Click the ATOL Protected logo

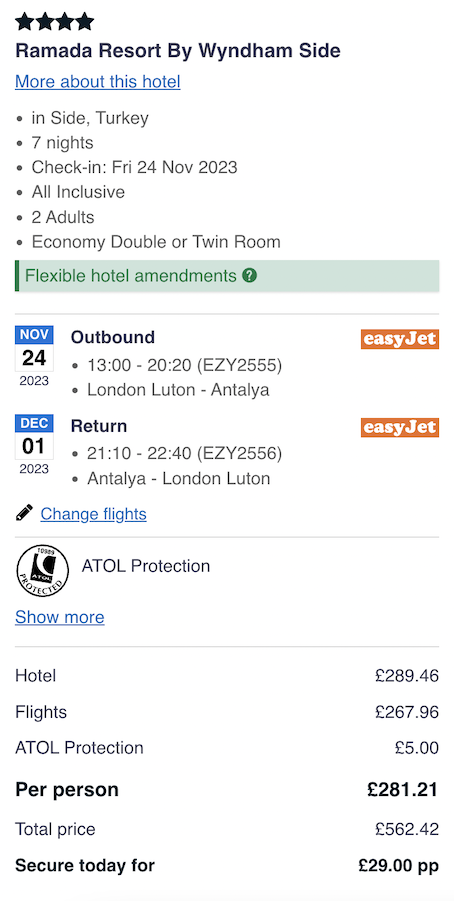pyautogui.click(x=43, y=570)
